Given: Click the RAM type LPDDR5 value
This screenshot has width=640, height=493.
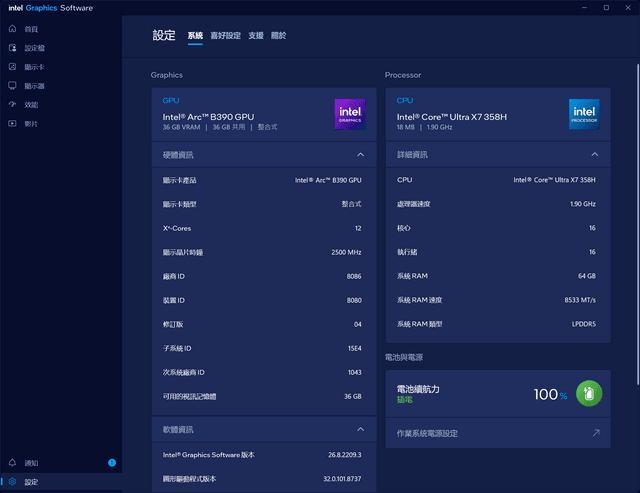Looking at the screenshot, I should click(x=583, y=324).
